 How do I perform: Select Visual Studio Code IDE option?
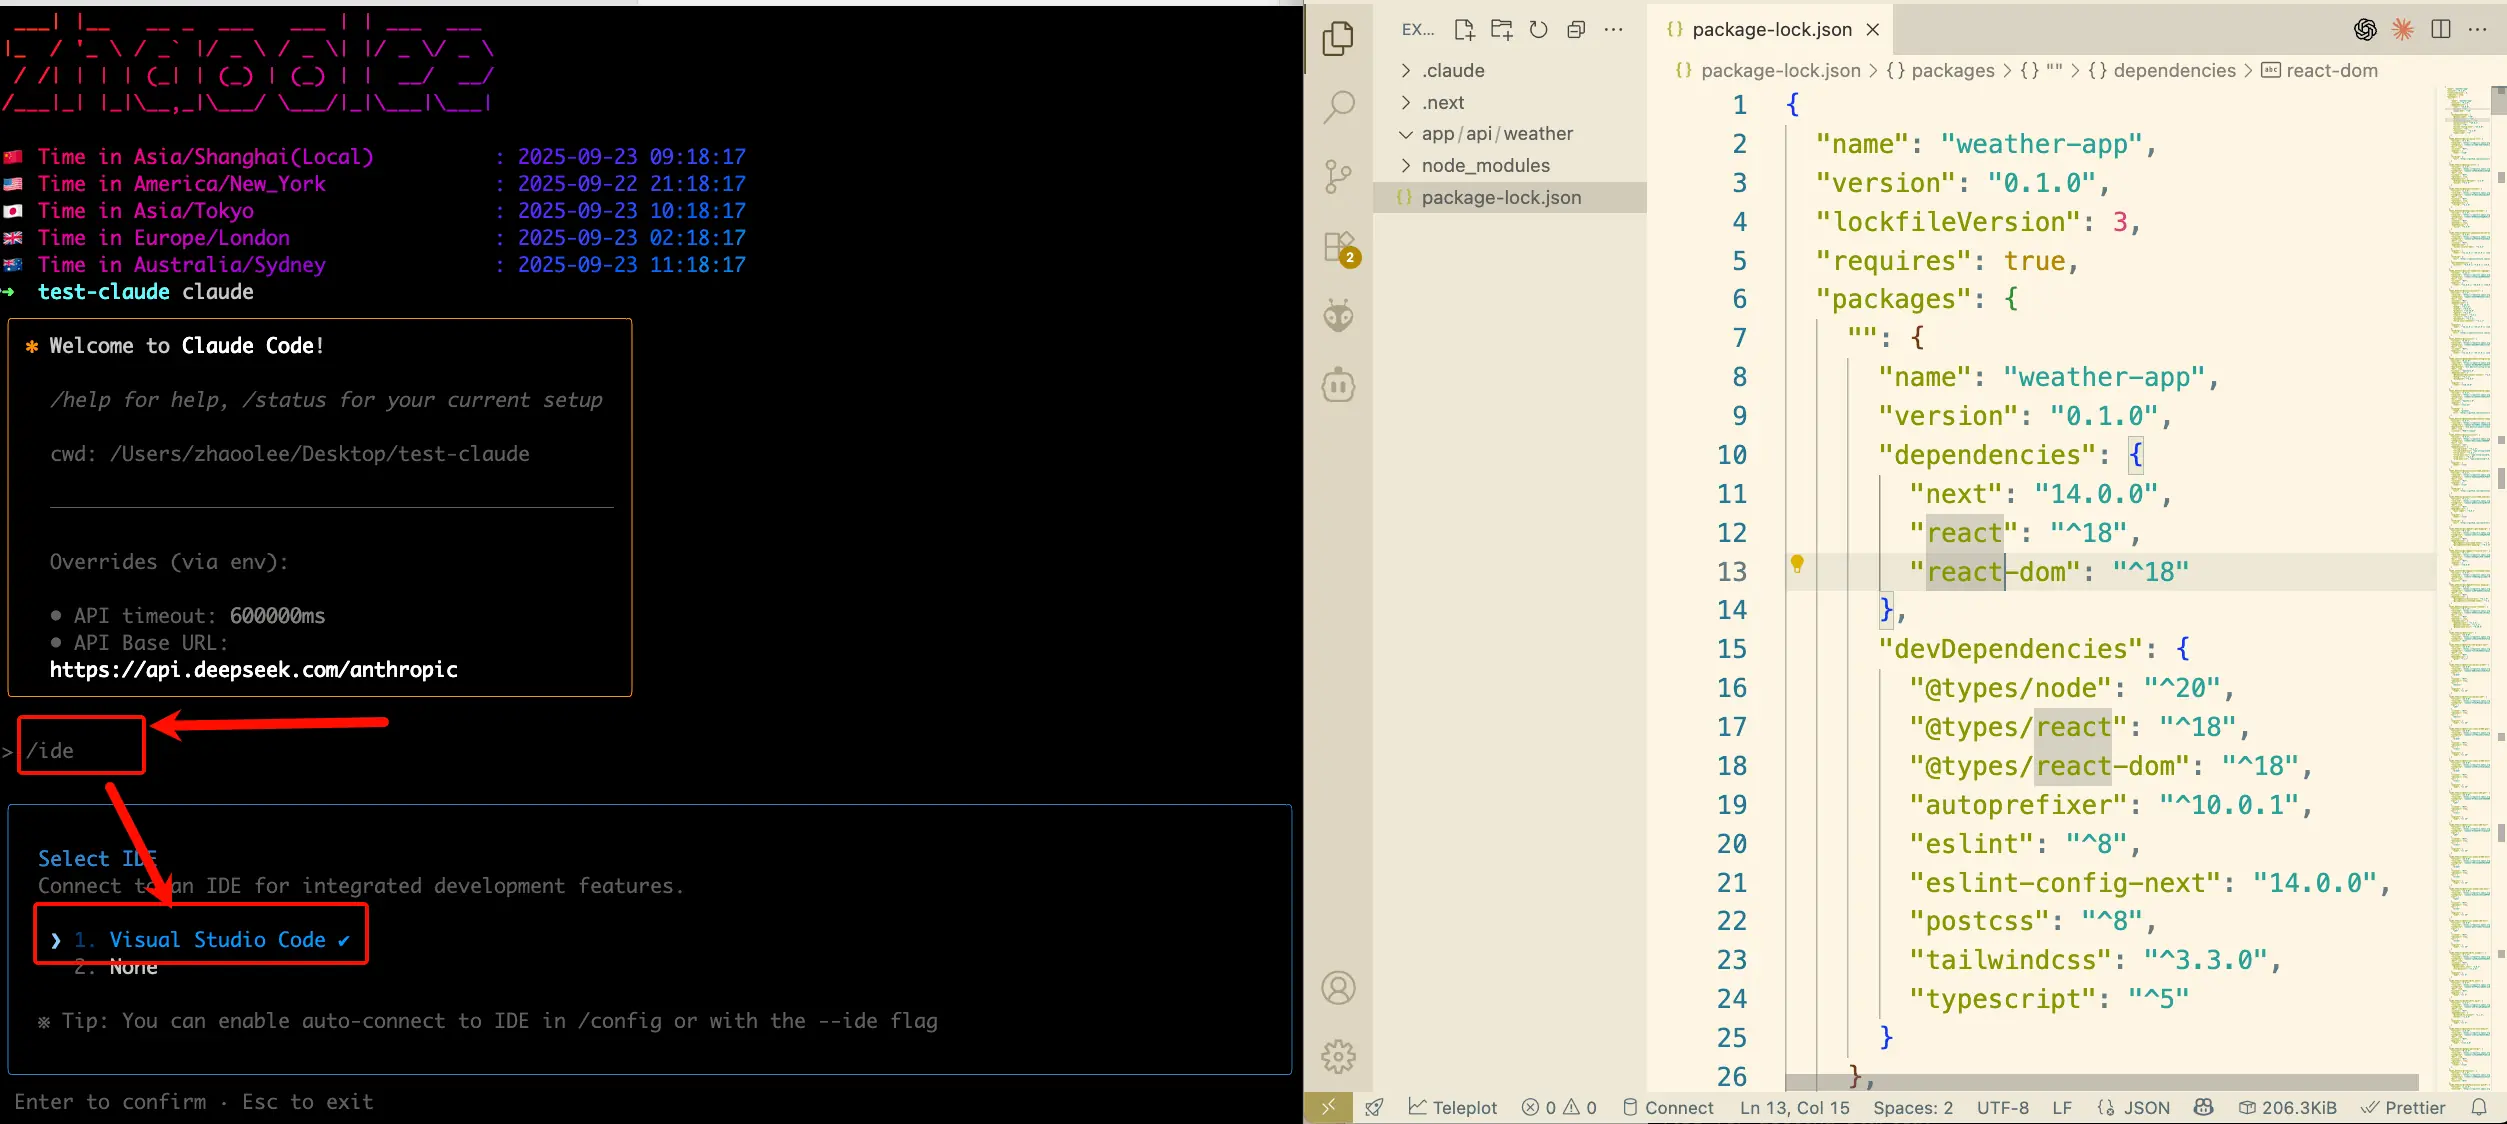pyautogui.click(x=217, y=940)
